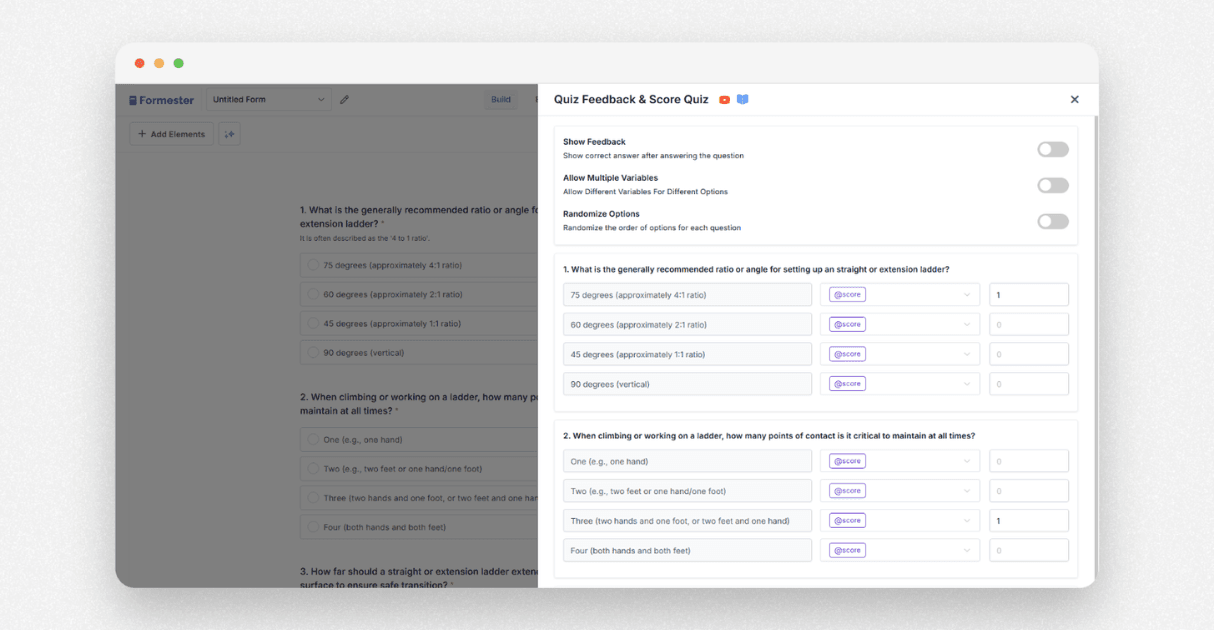Image resolution: width=1214 pixels, height=630 pixels.
Task: Expand the variable dropdown for the 60 degrees option
Action: coord(966,323)
